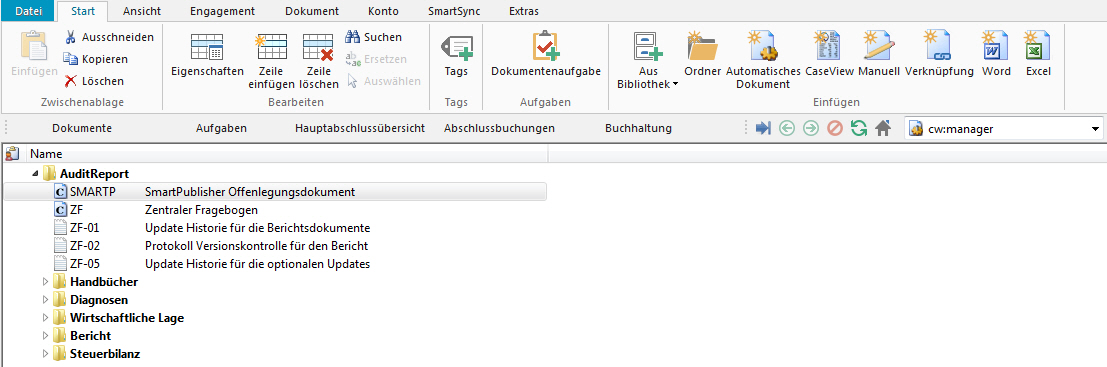Viewport: 1107px width, 367px height.
Task: Click Zeile löschen row icon
Action: click(318, 47)
